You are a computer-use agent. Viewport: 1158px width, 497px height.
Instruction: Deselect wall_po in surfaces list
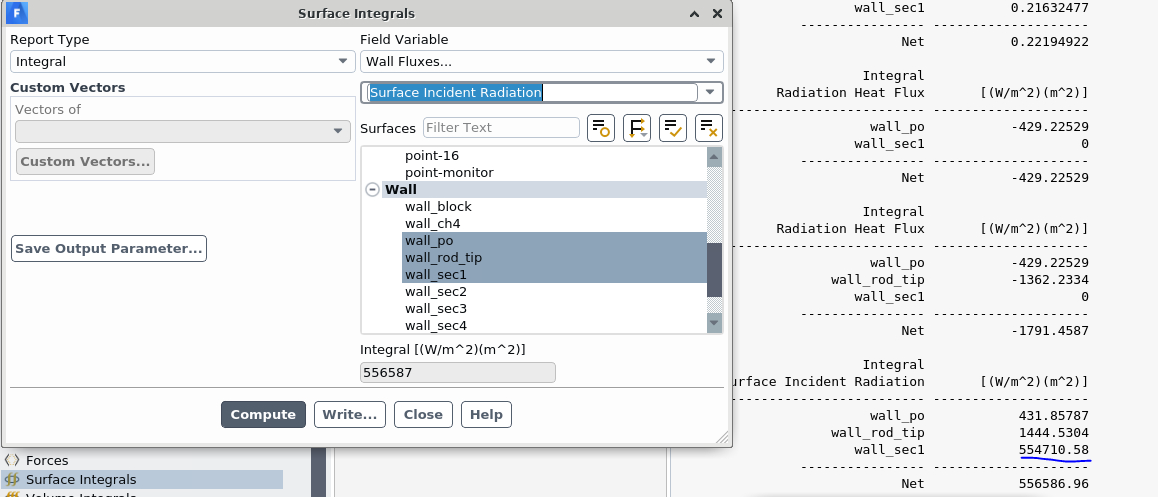tap(554, 241)
